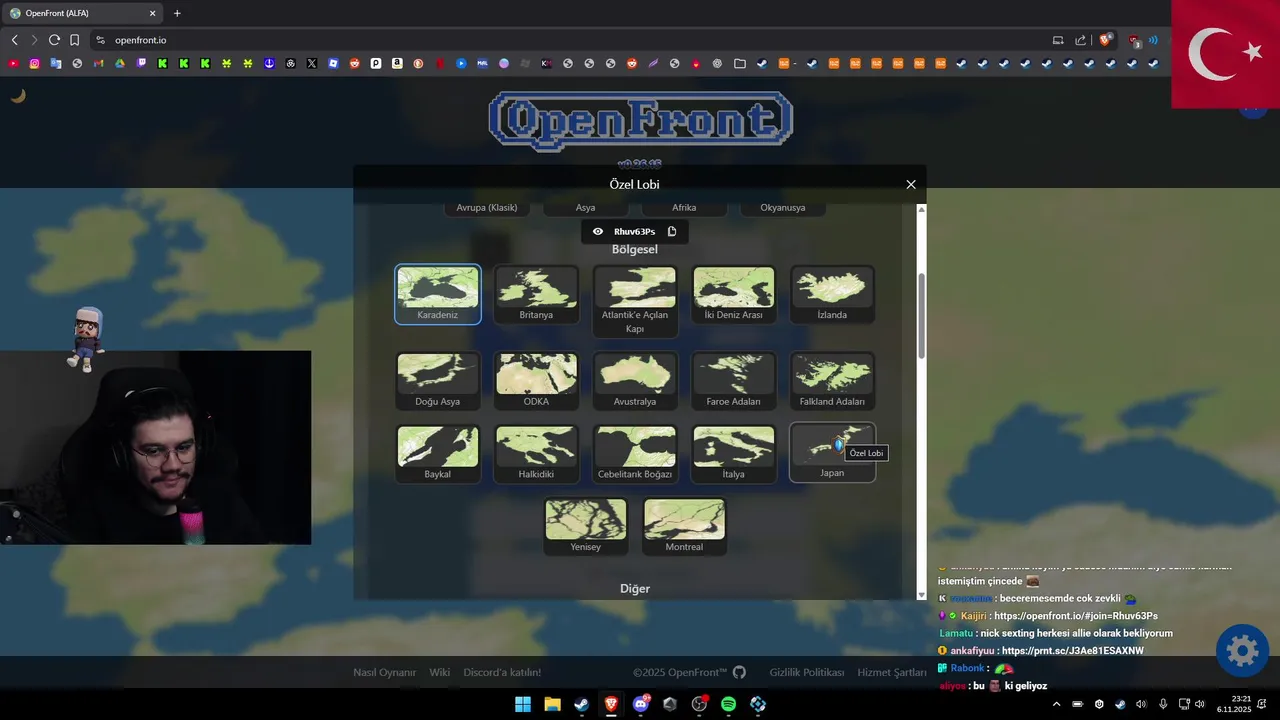Reload the page

[54, 40]
